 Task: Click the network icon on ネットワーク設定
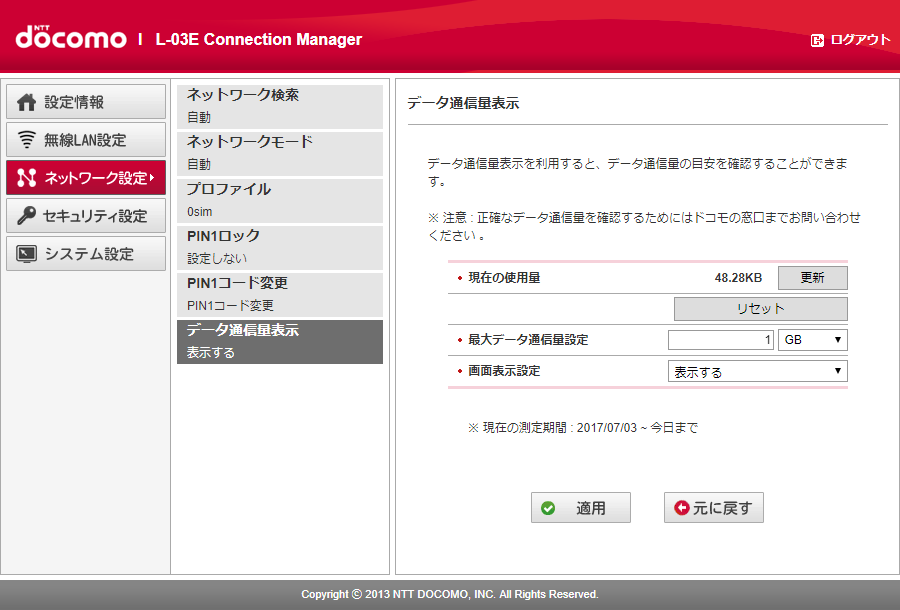click(x=24, y=177)
